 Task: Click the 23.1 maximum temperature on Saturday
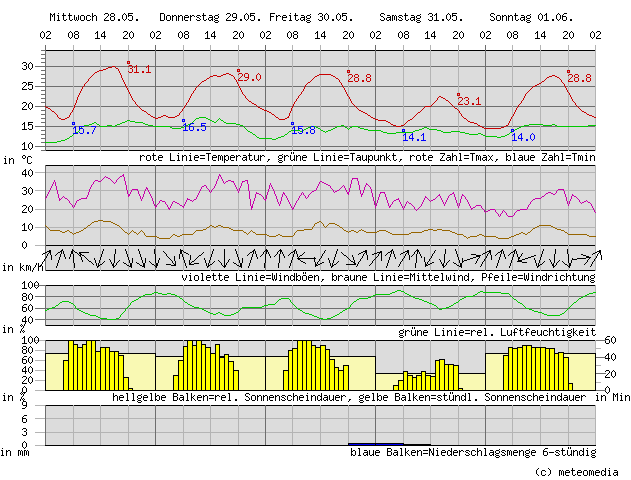tap(469, 101)
